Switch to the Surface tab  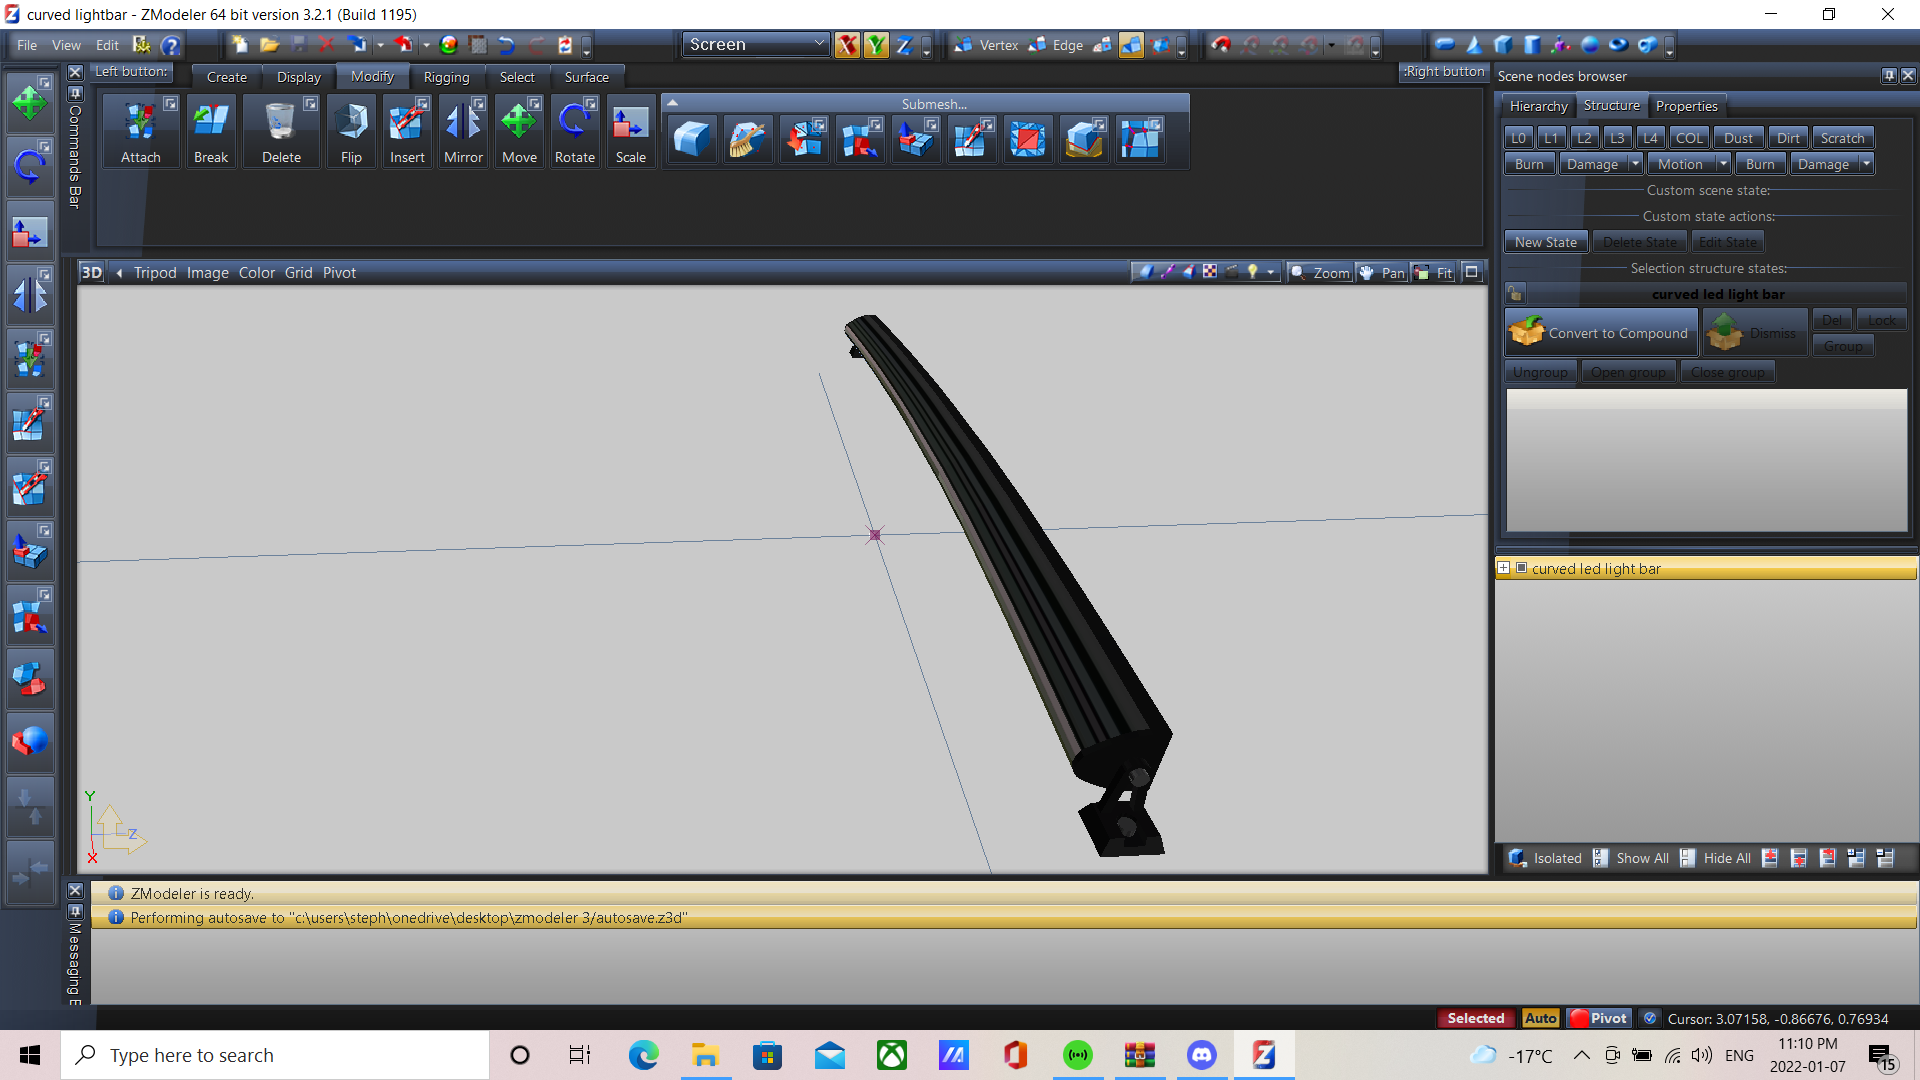coord(586,77)
